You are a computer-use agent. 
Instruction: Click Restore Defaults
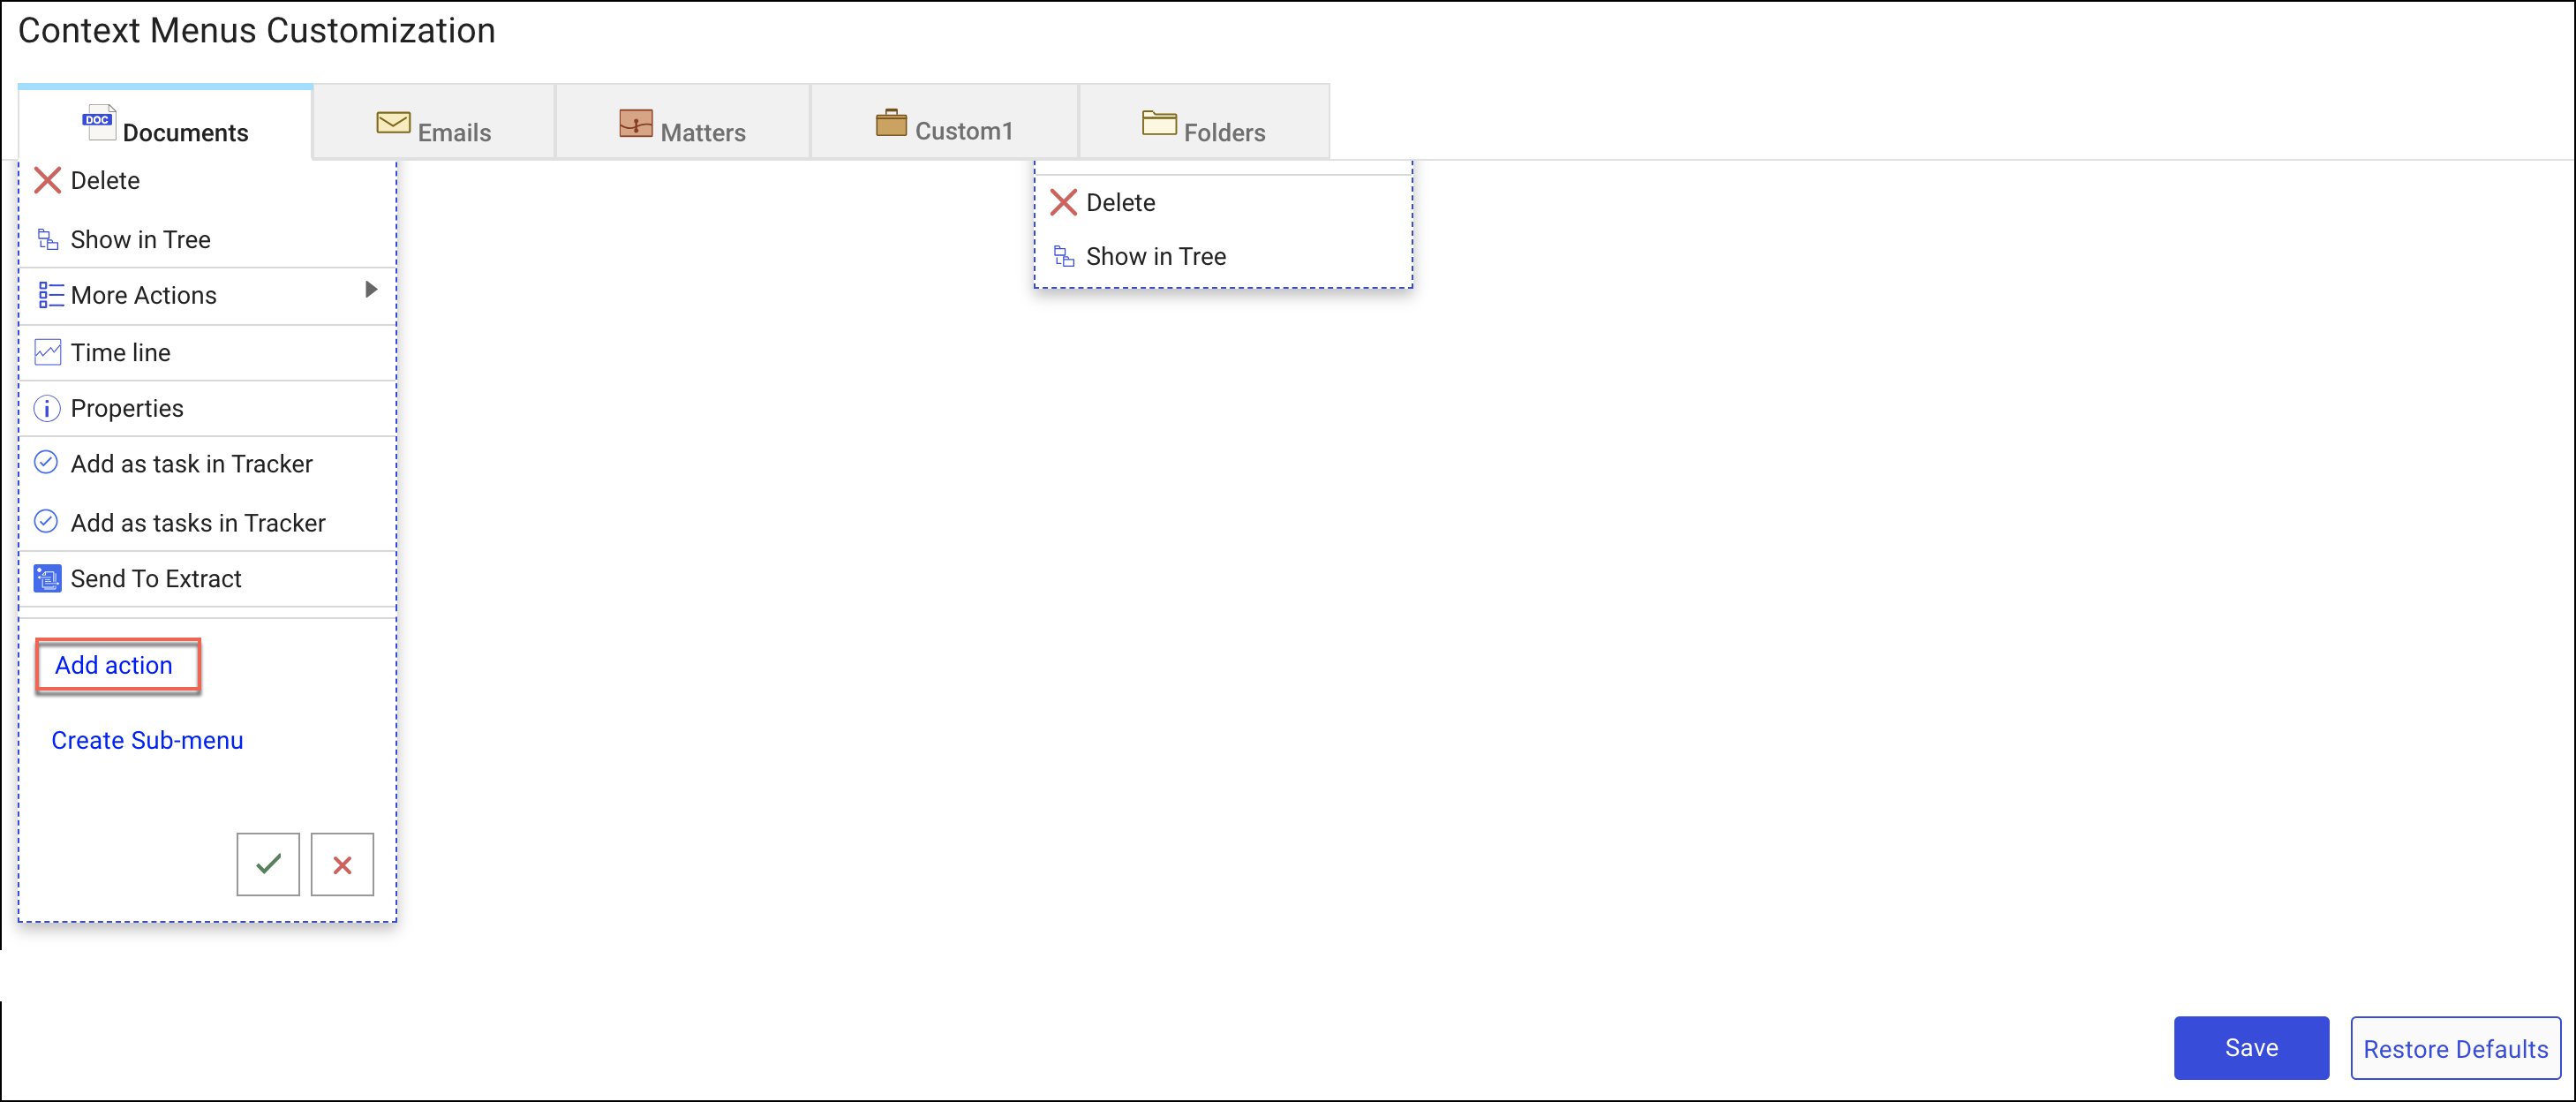point(2455,1048)
